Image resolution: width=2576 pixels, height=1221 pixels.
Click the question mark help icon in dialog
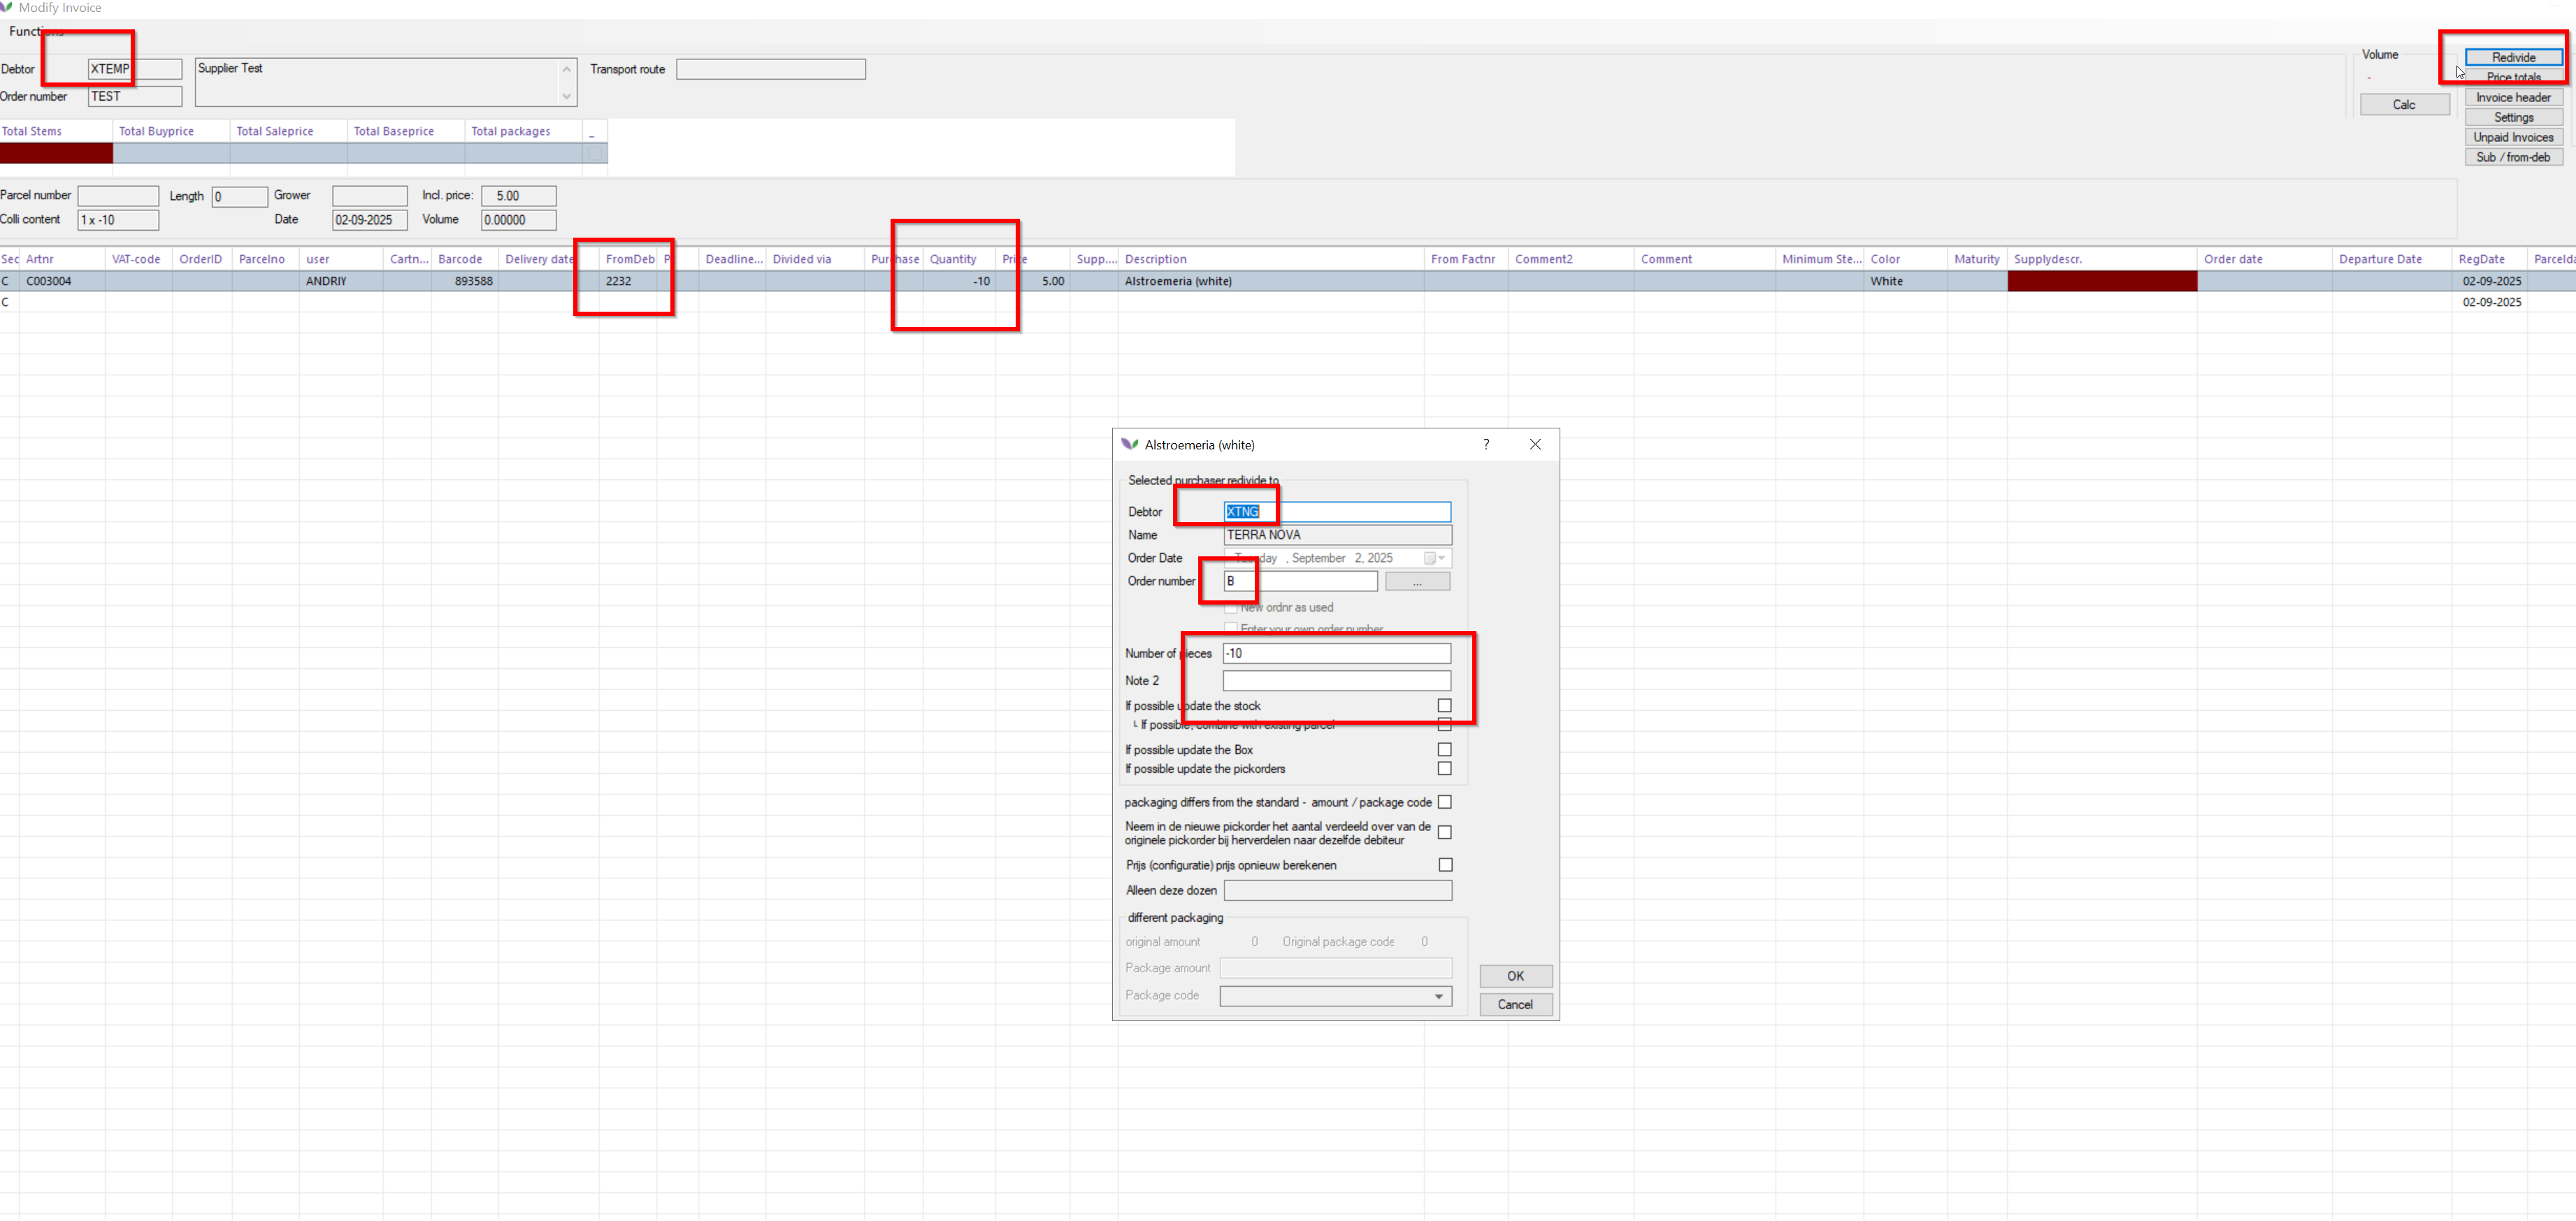(x=1486, y=444)
